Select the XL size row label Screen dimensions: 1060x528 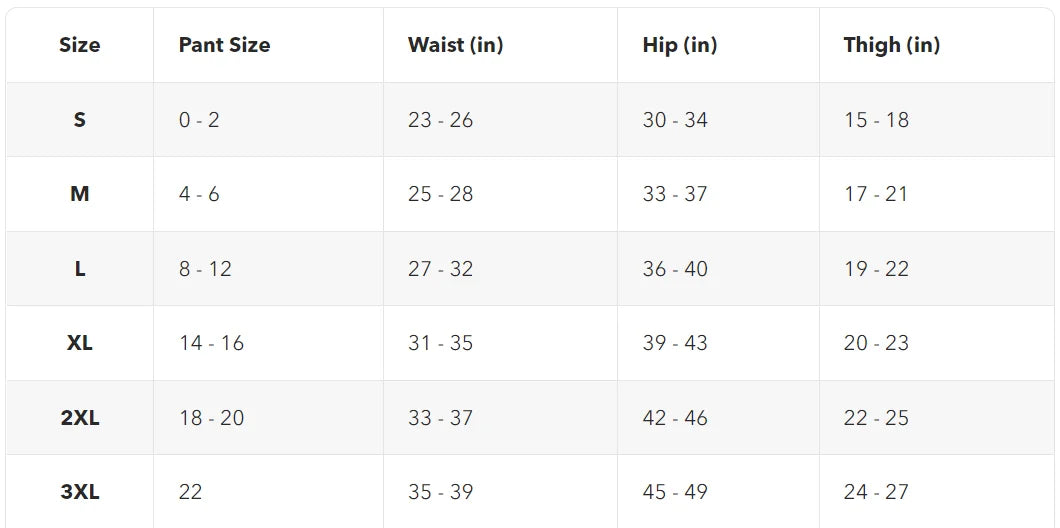click(79, 343)
